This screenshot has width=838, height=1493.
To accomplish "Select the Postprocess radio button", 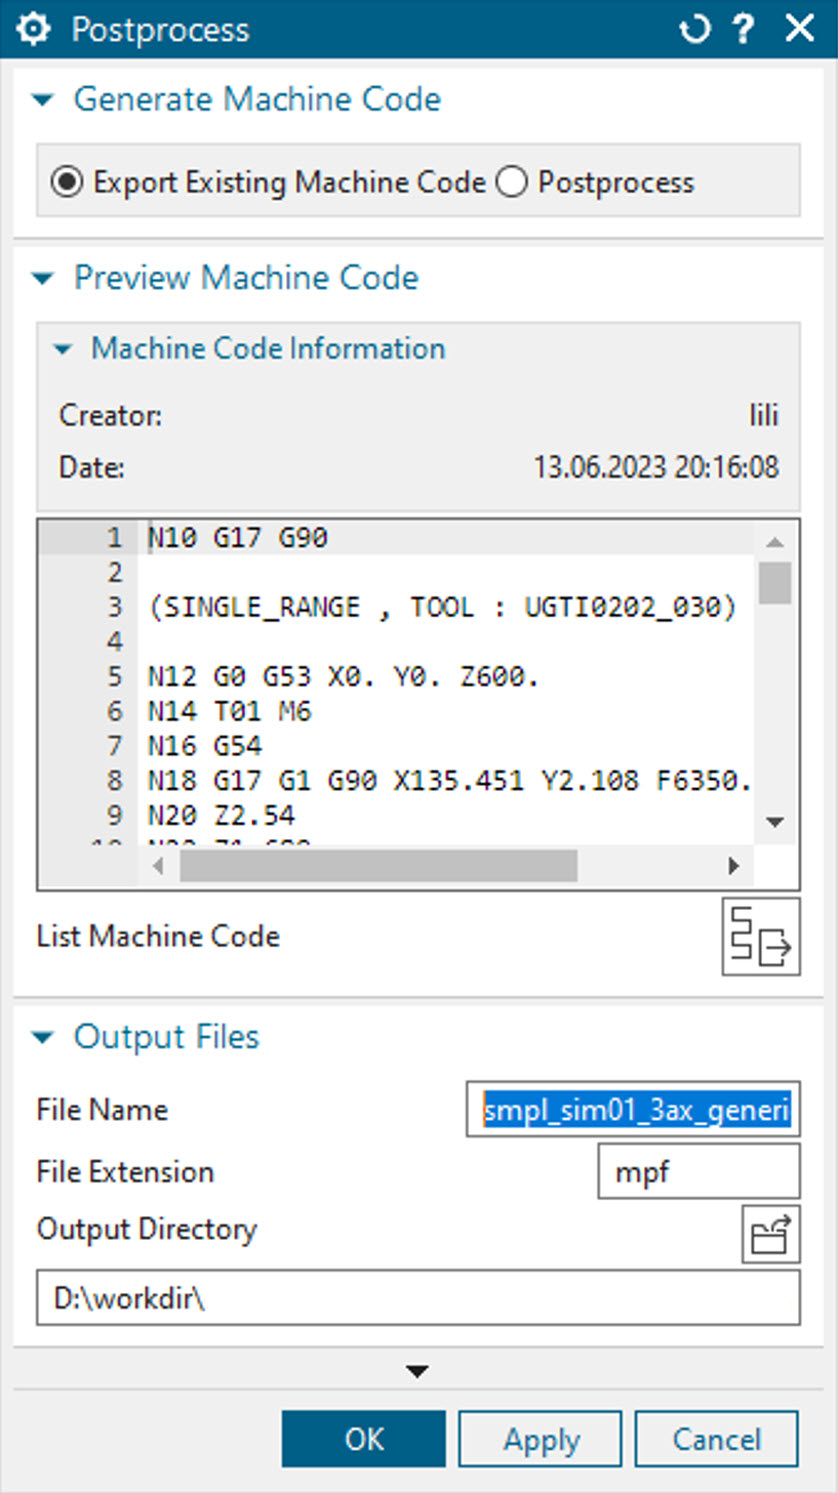I will point(513,182).
